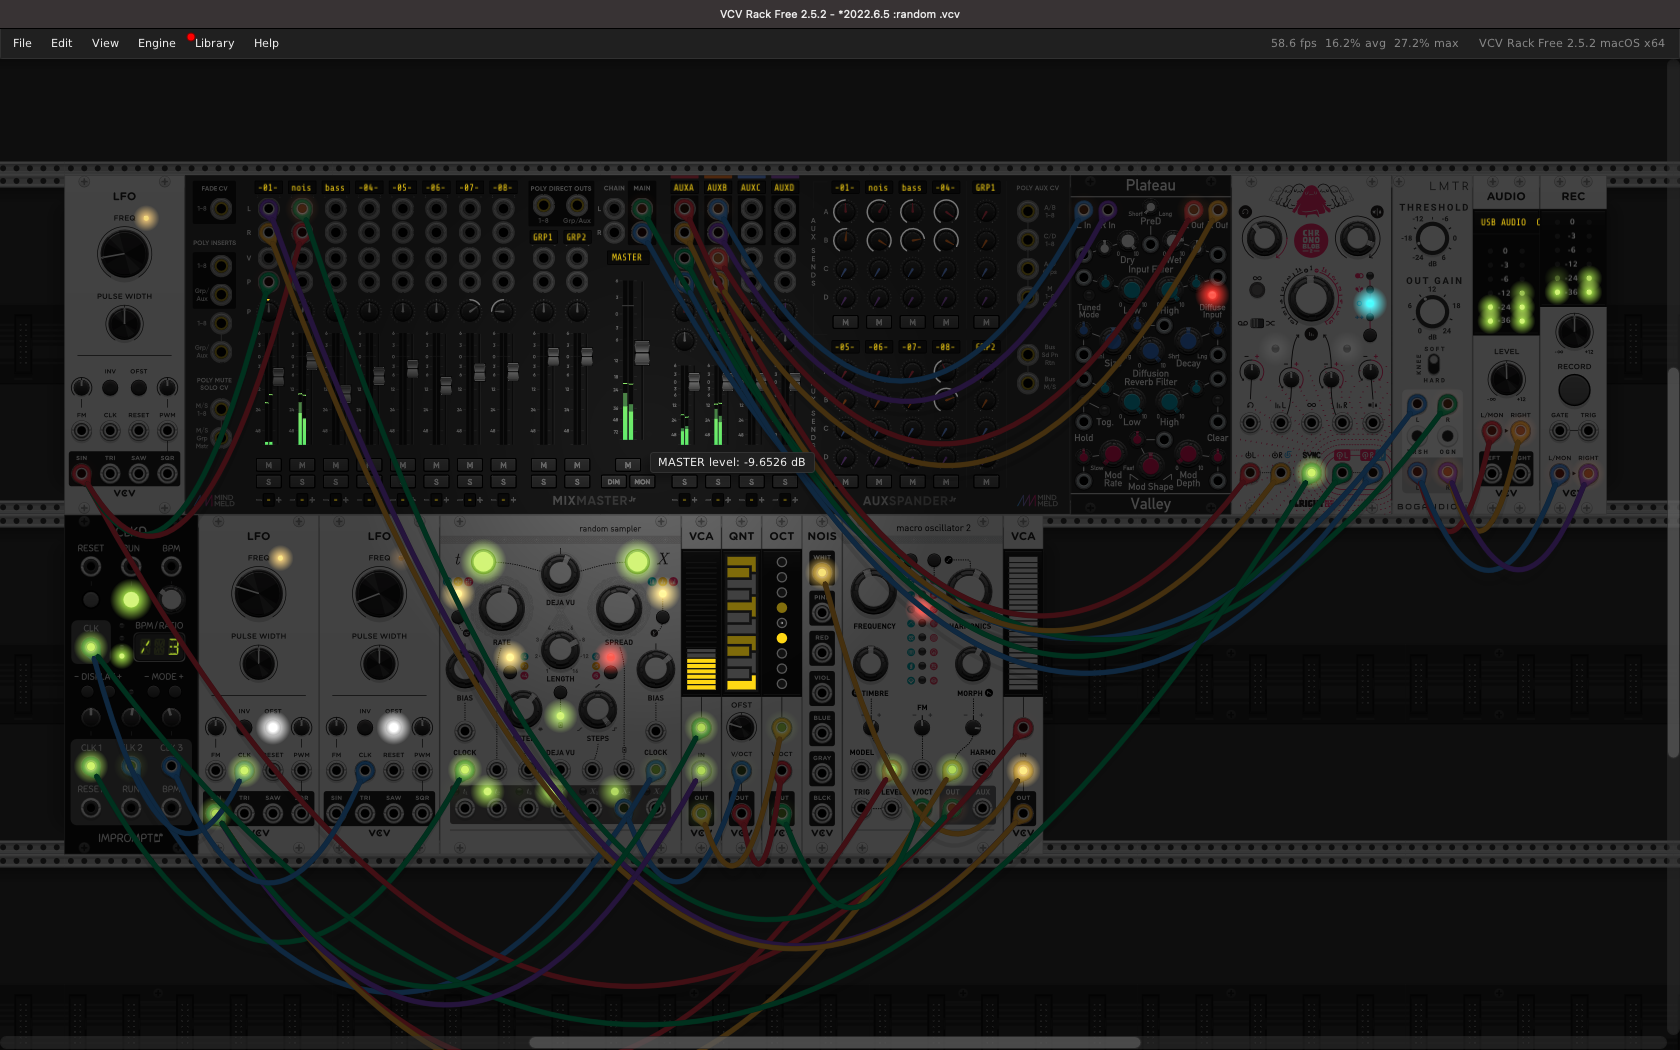Click the NOIS module VIOL output jack
Screen dimensions: 1680x1050
[x=822, y=692]
